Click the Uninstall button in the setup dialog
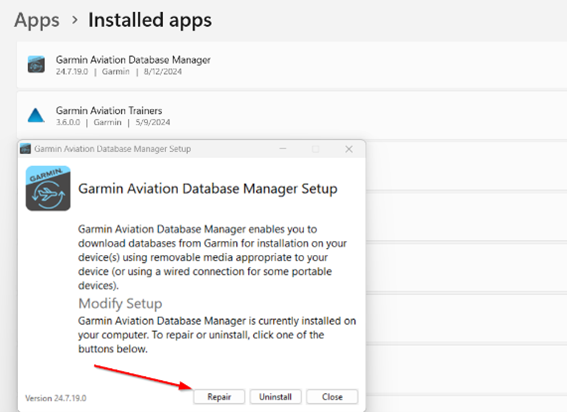The image size is (567, 412). click(x=275, y=397)
